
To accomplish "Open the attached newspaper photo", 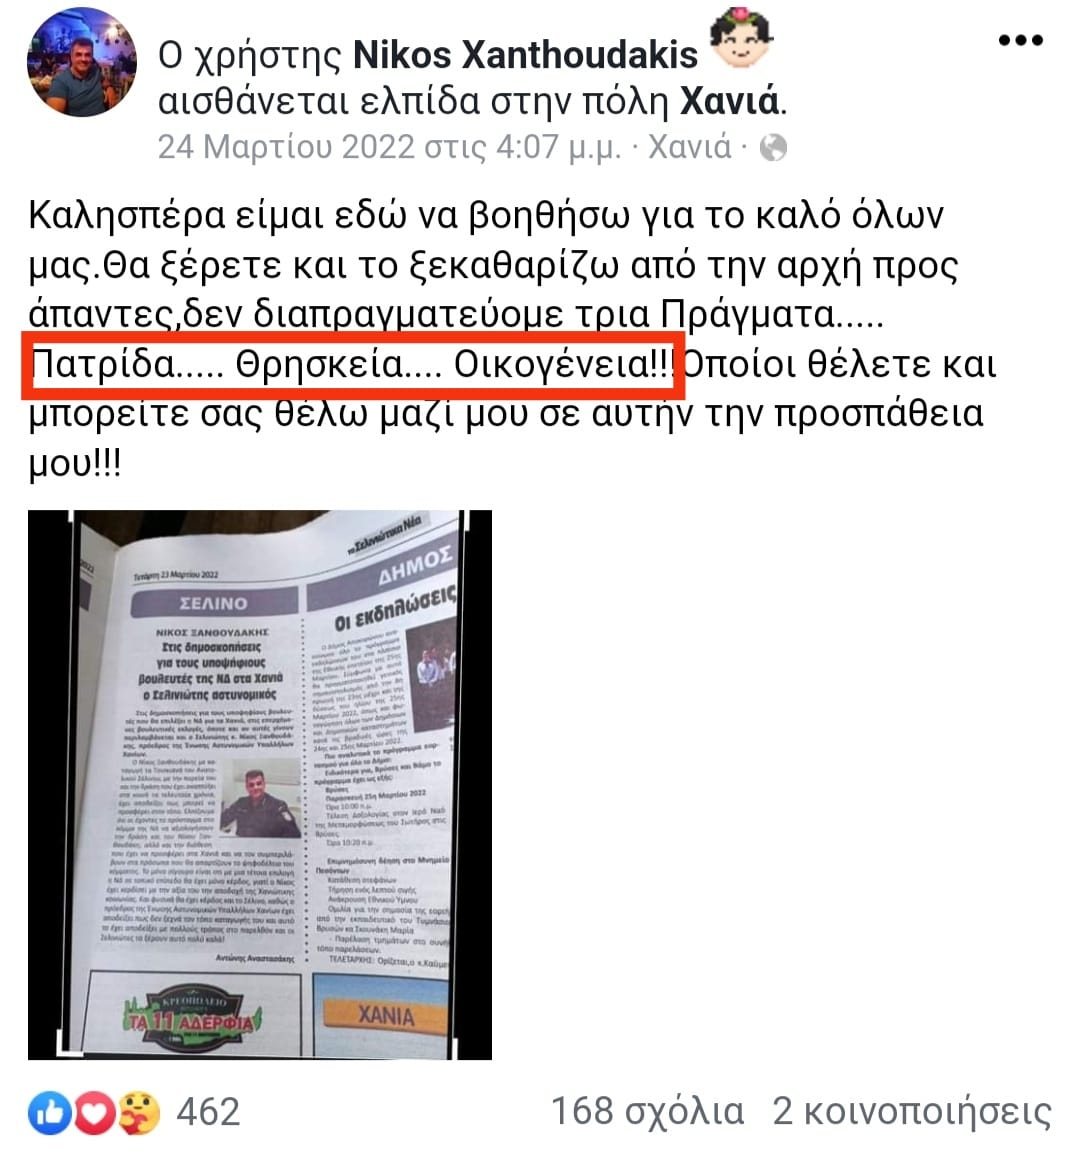I will click(x=259, y=784).
